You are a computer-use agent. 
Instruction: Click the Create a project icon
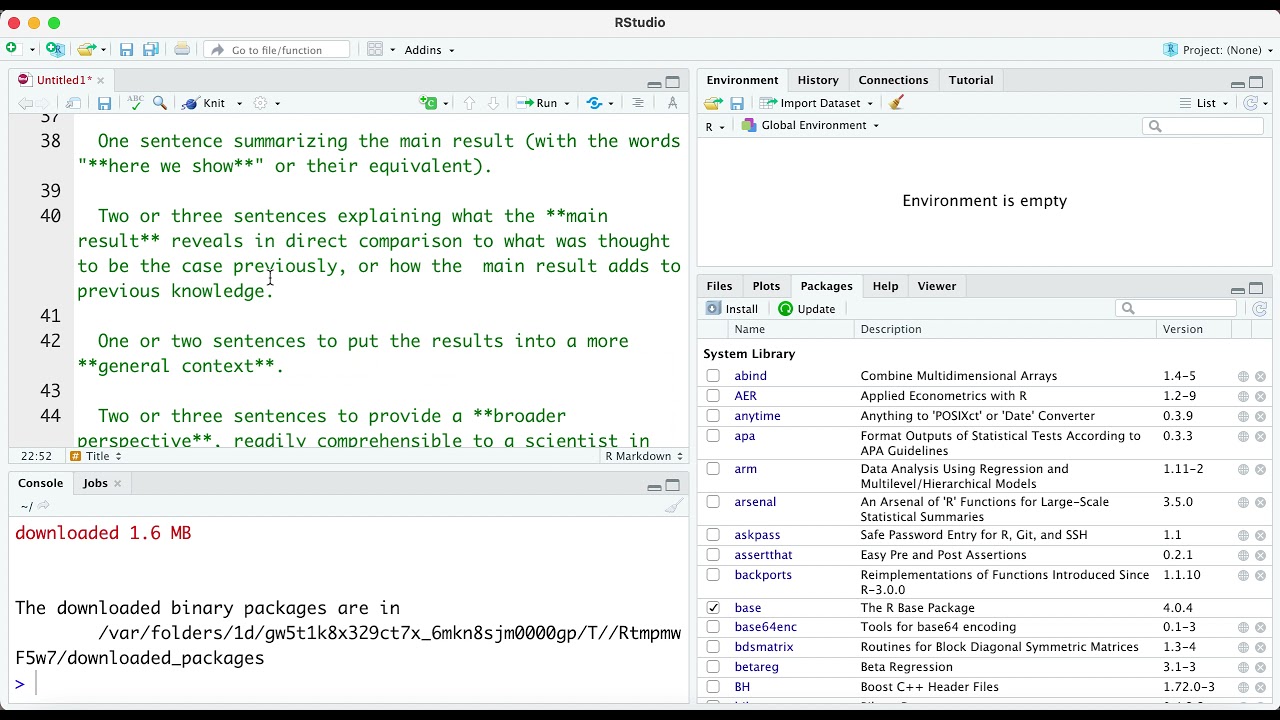[55, 49]
